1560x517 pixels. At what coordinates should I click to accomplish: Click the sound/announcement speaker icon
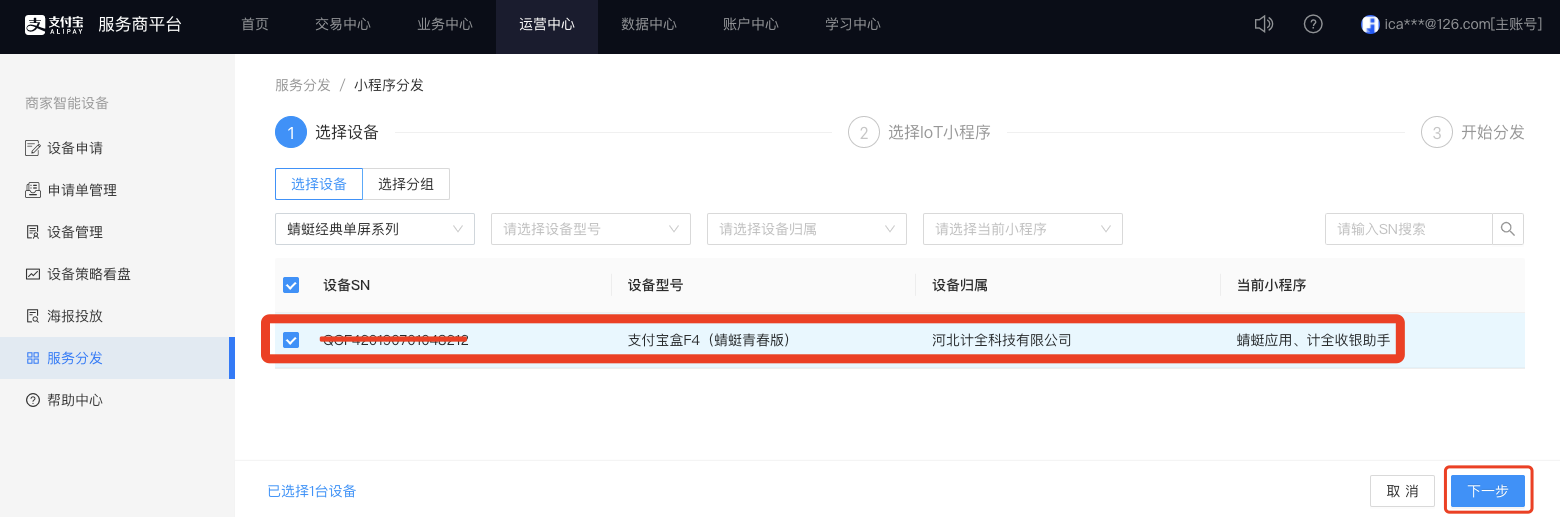pyautogui.click(x=1264, y=24)
